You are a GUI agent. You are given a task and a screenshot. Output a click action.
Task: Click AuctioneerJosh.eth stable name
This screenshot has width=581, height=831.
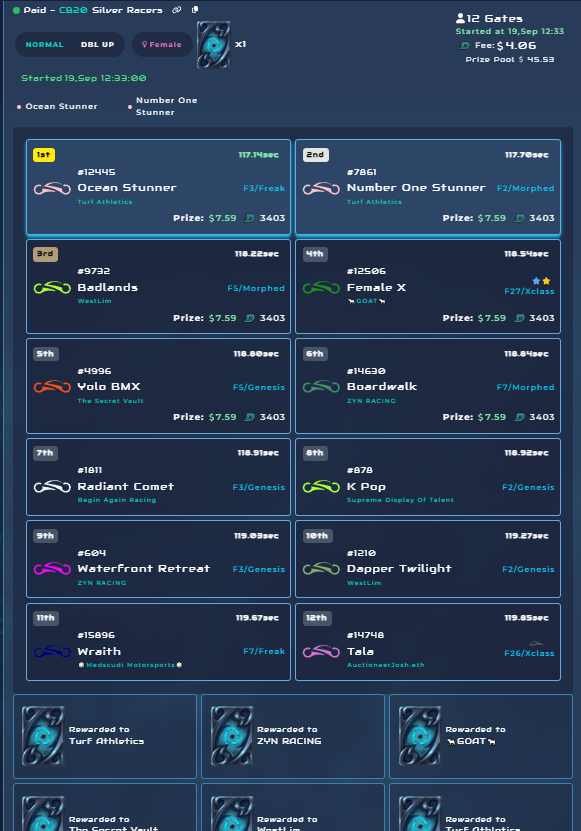pos(386,665)
